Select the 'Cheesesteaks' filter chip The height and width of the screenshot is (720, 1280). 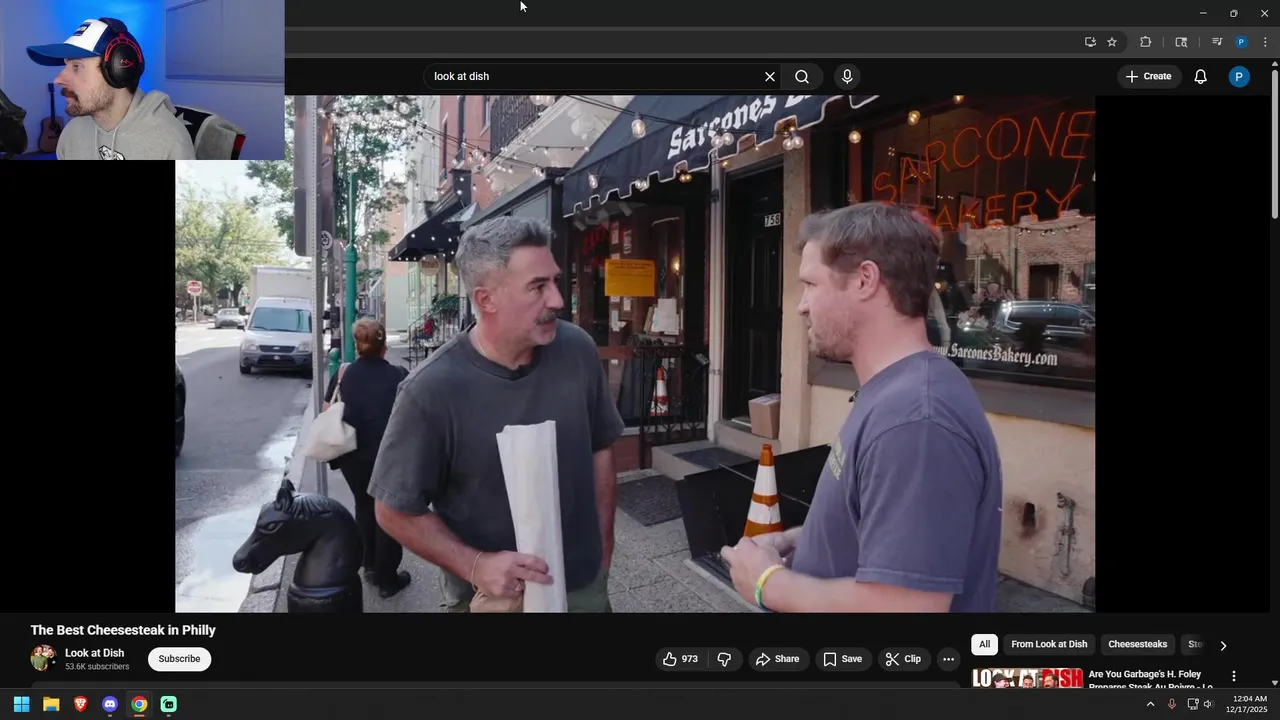(1137, 644)
